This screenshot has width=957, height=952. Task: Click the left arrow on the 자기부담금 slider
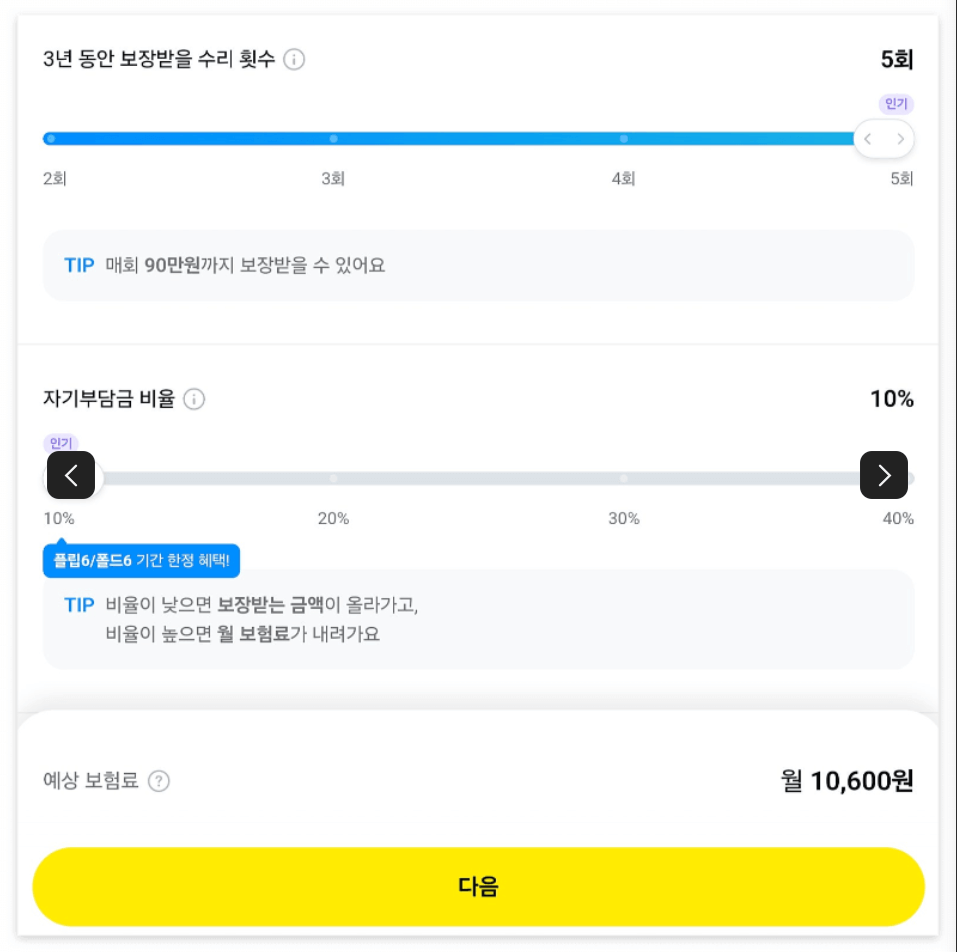(x=70, y=475)
